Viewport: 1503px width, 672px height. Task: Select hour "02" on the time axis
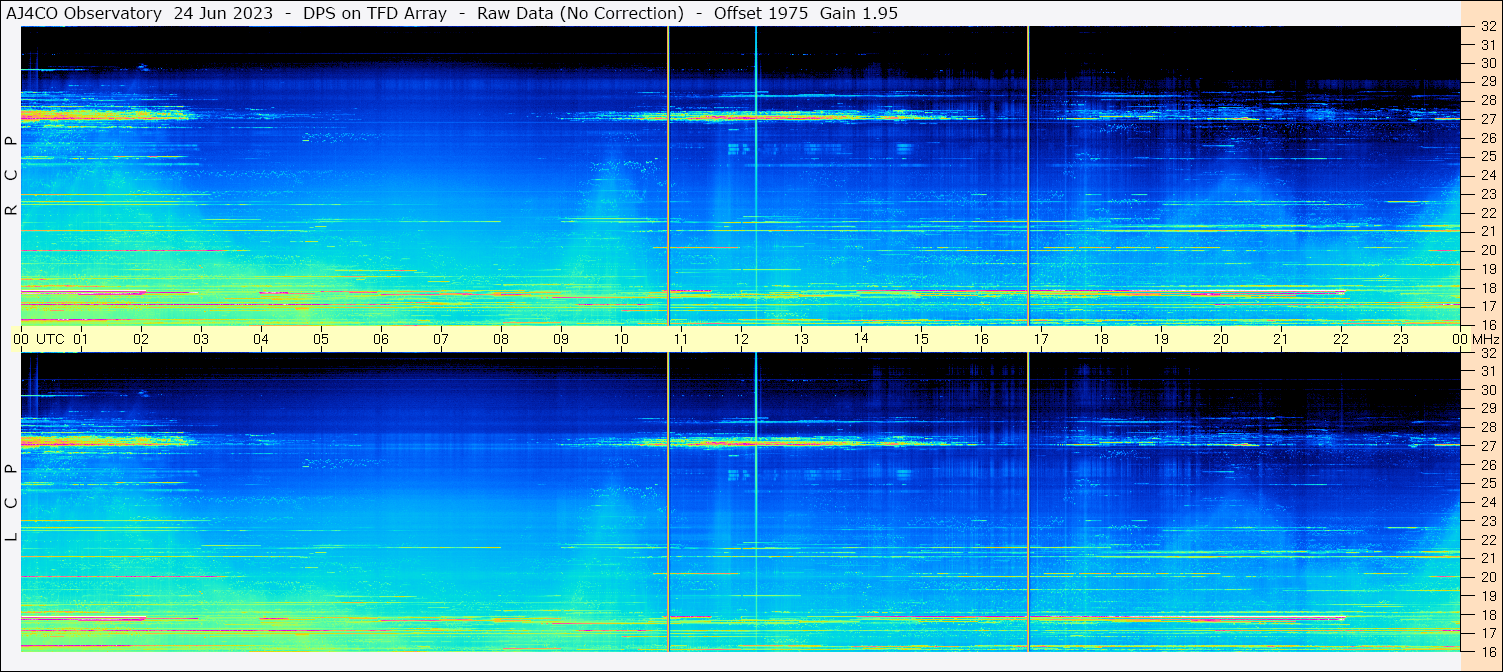tap(141, 339)
